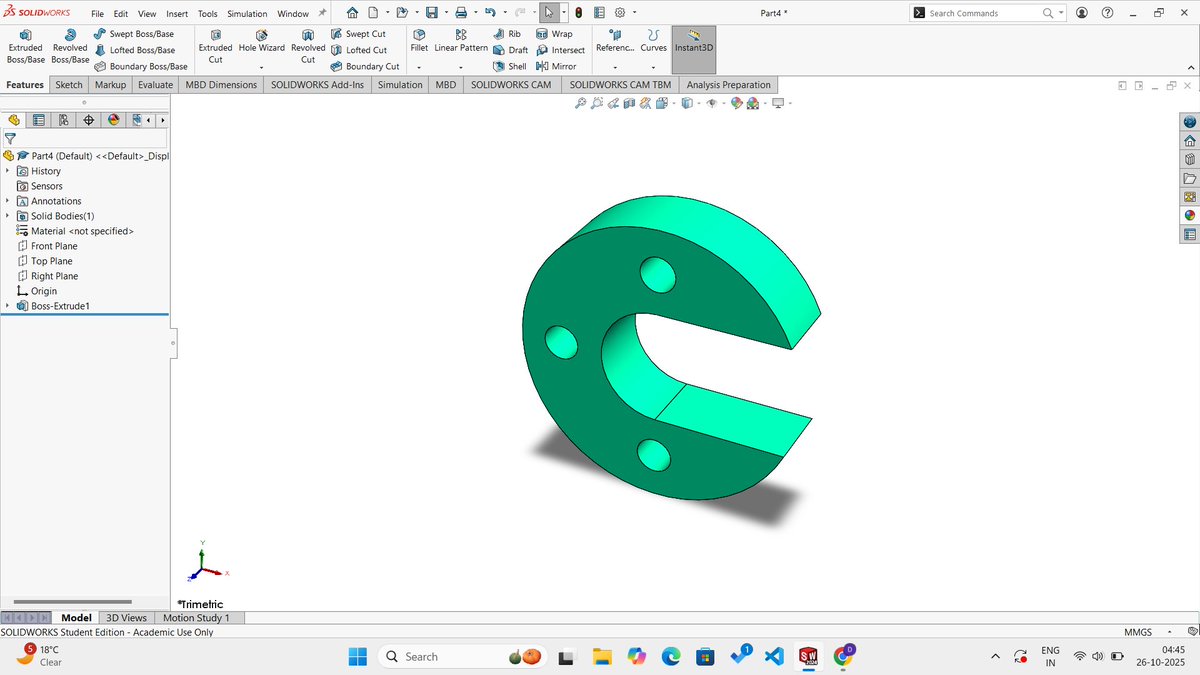The image size is (1200, 675).
Task: Open the DimXpertManager crosshair tab
Action: pyautogui.click(x=88, y=120)
